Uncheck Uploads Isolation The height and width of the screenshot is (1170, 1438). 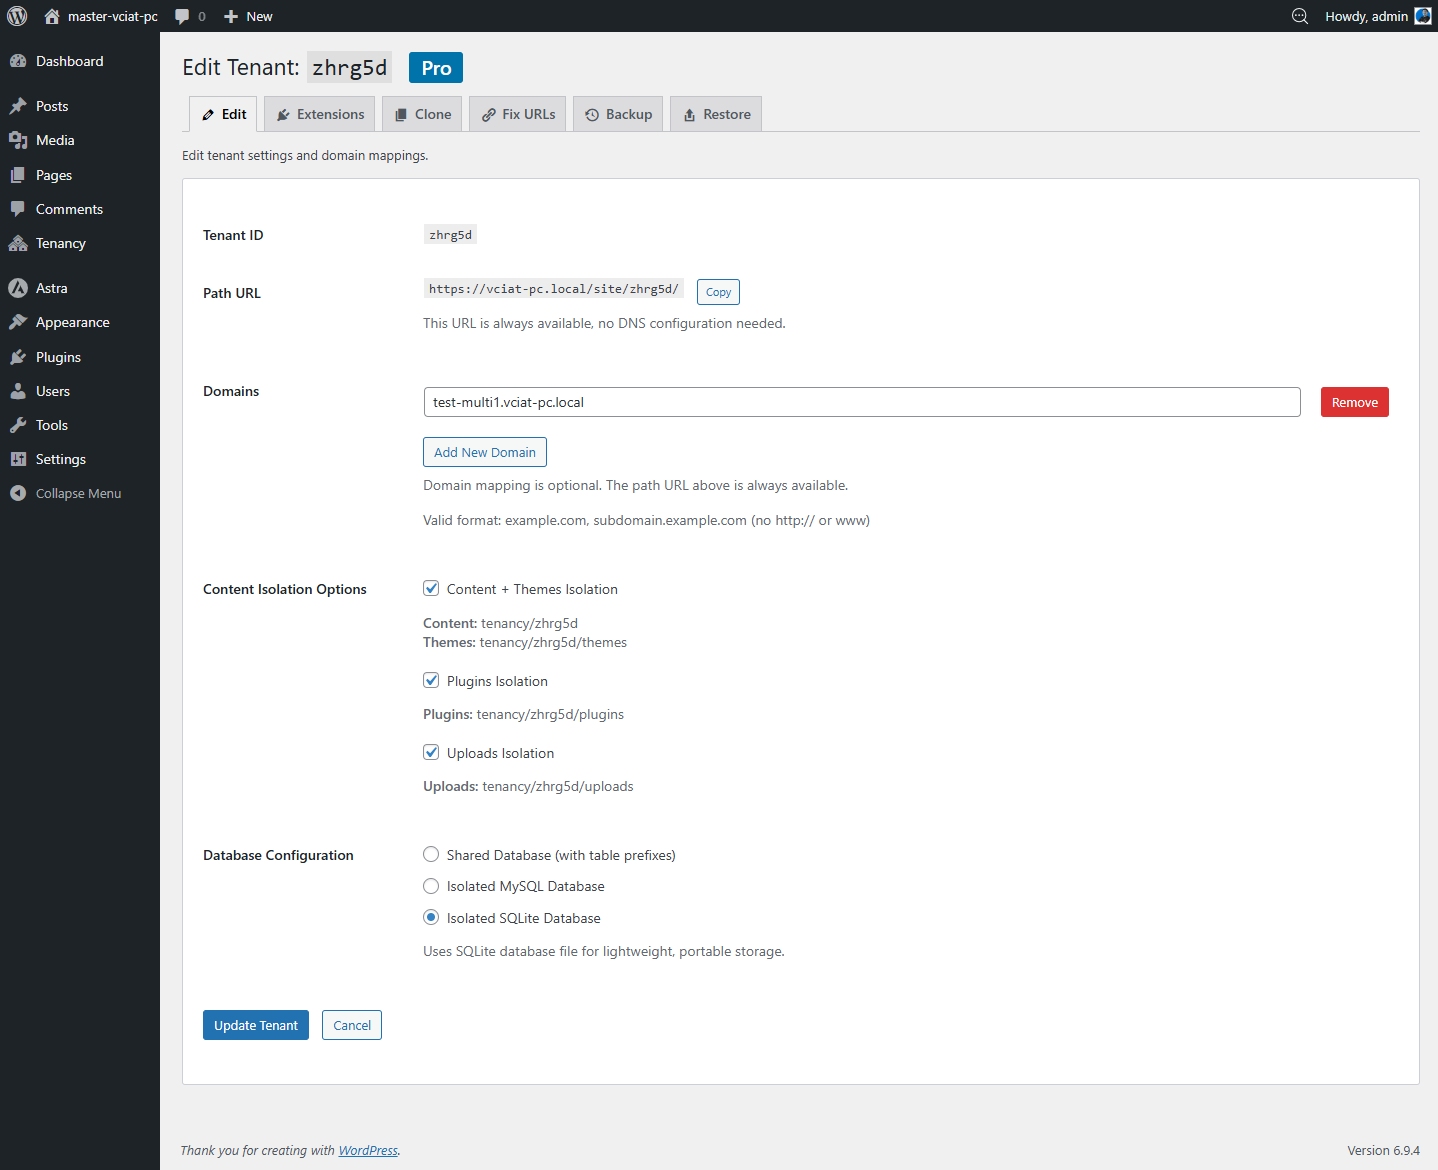point(431,752)
